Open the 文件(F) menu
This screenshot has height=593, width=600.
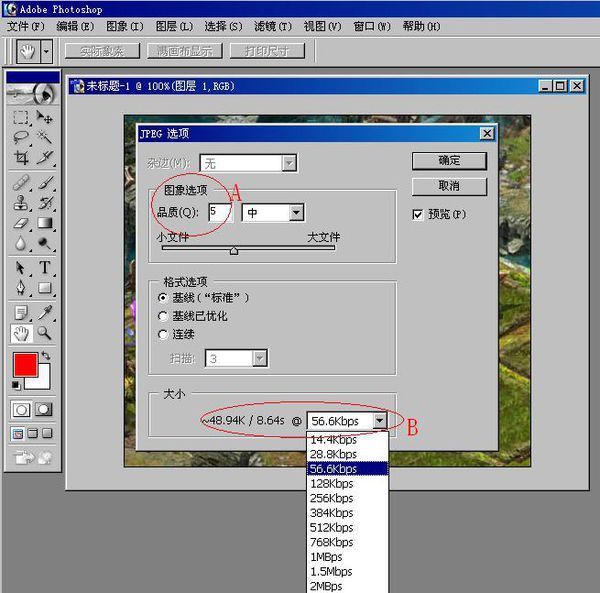26,26
